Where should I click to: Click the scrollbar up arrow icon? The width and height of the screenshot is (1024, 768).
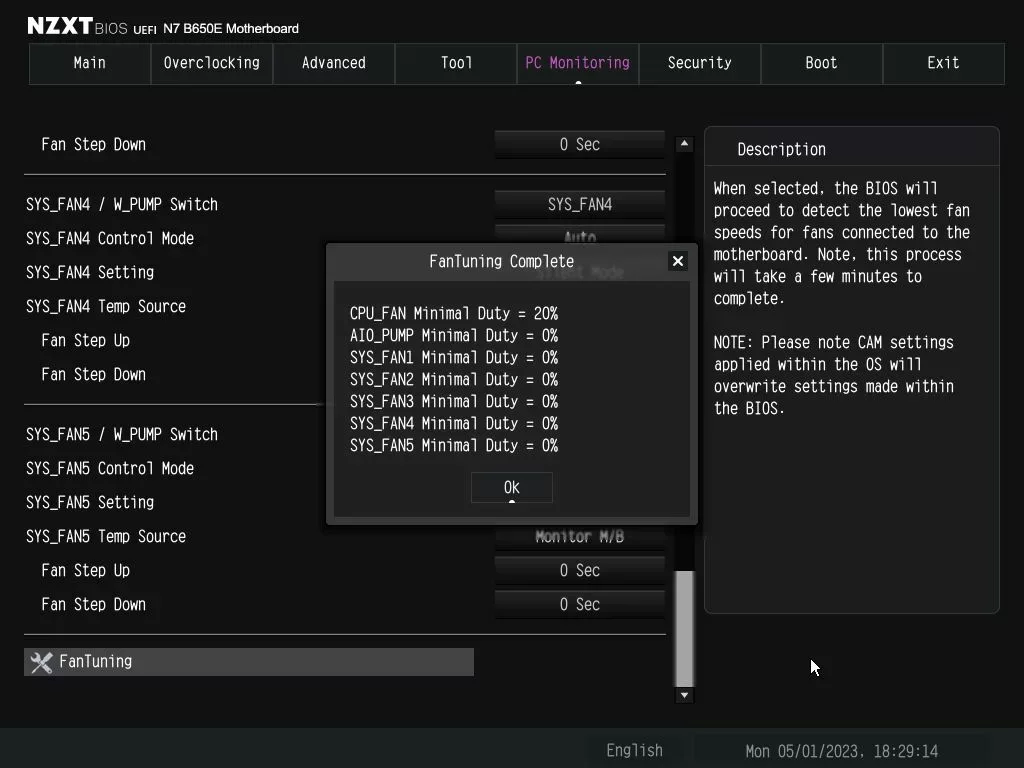click(684, 143)
